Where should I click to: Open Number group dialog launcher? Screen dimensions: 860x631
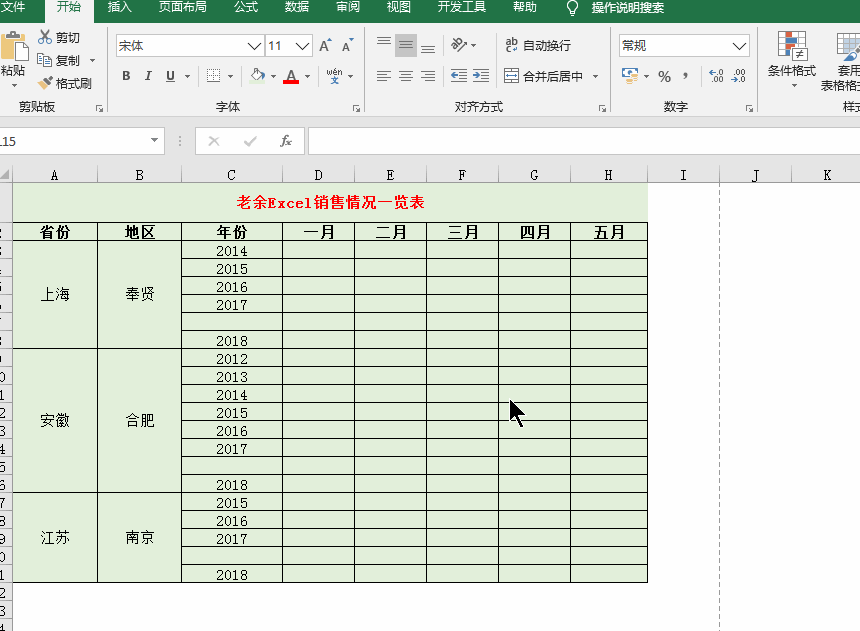[x=749, y=109]
